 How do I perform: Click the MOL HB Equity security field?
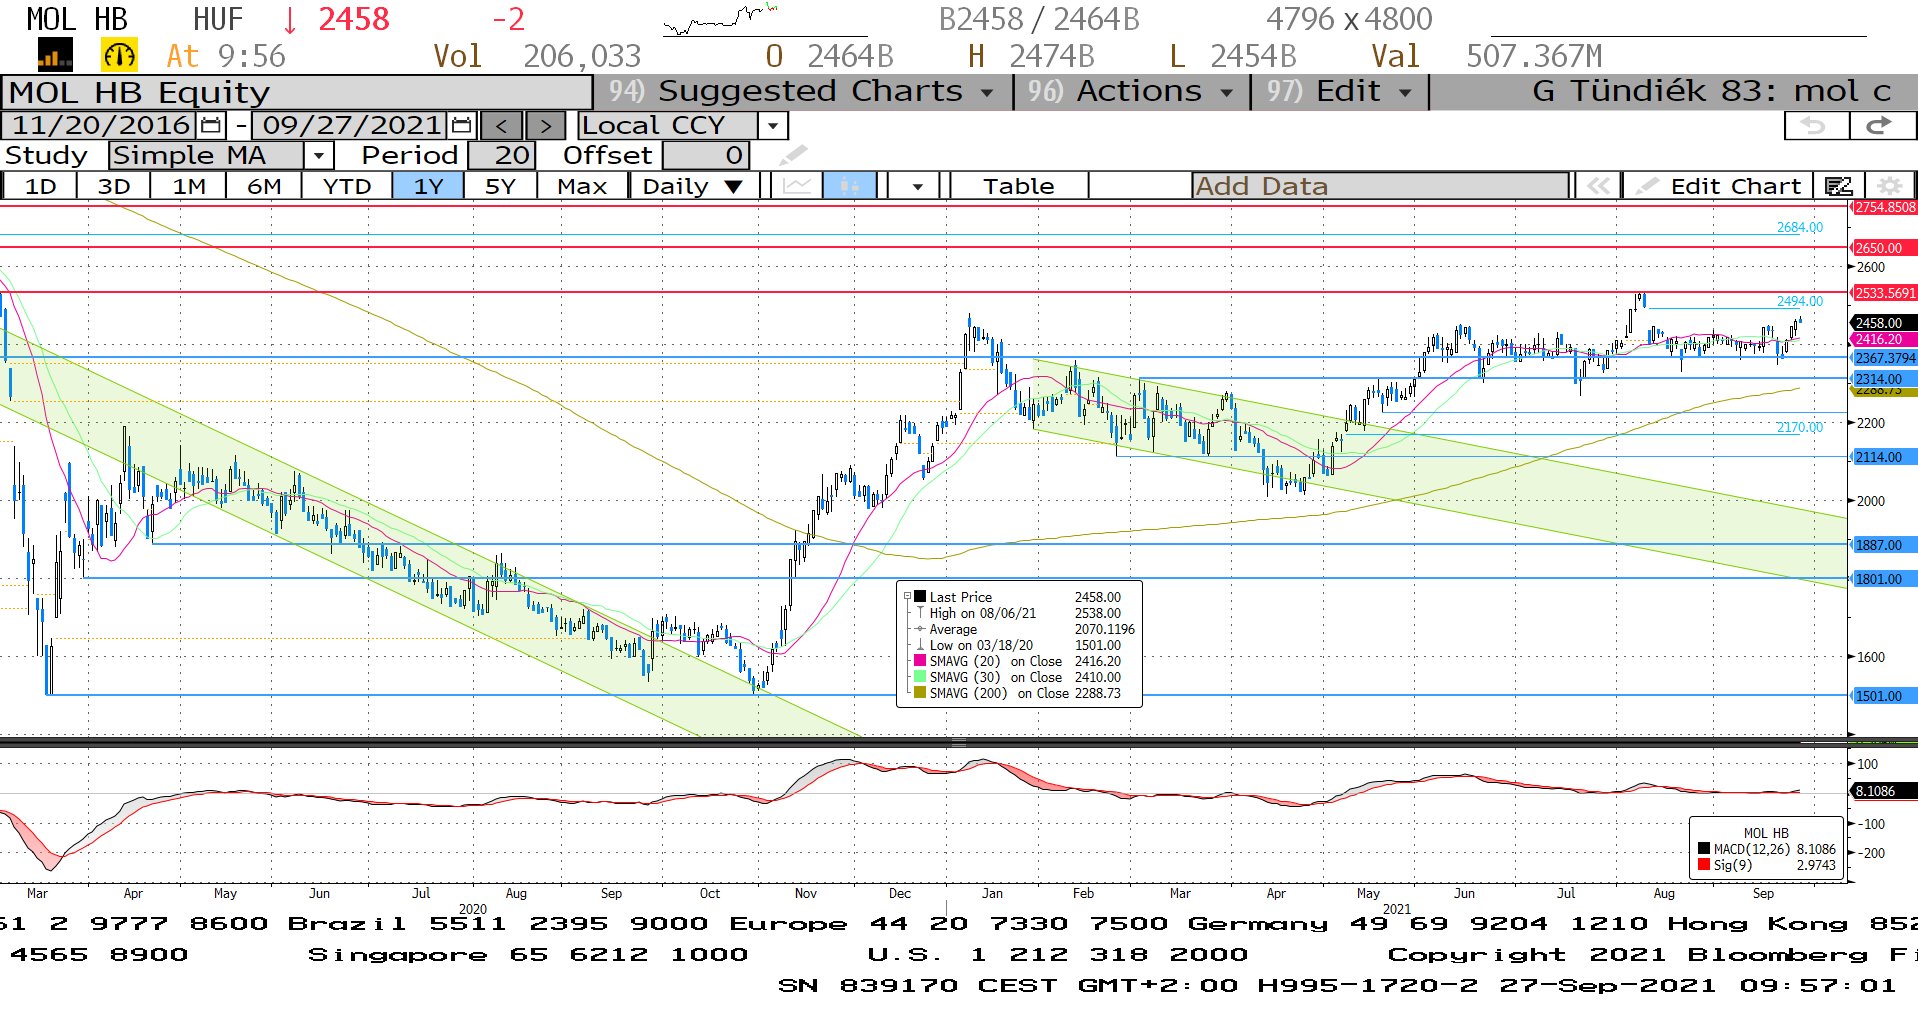[x=297, y=92]
